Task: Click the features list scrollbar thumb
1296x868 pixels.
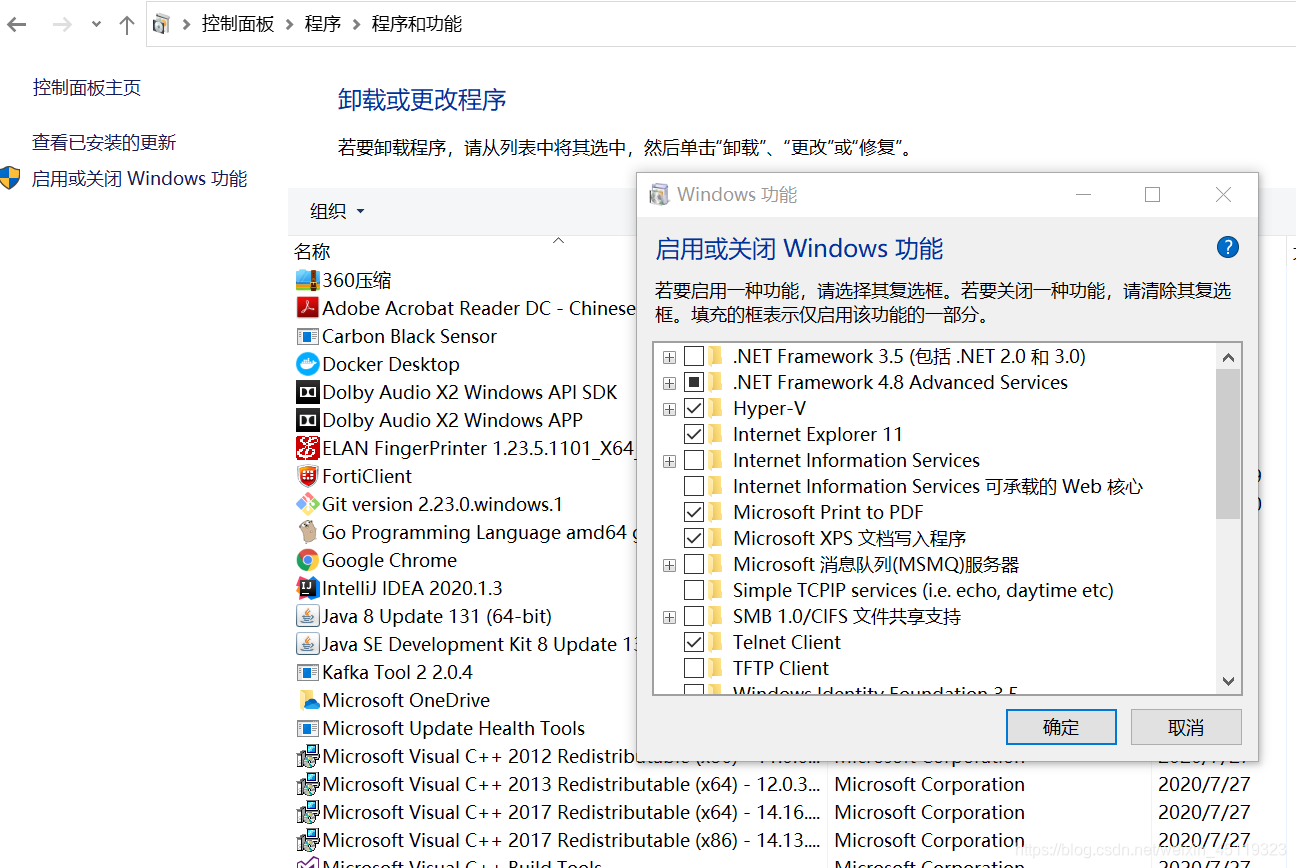Action: [1229, 444]
